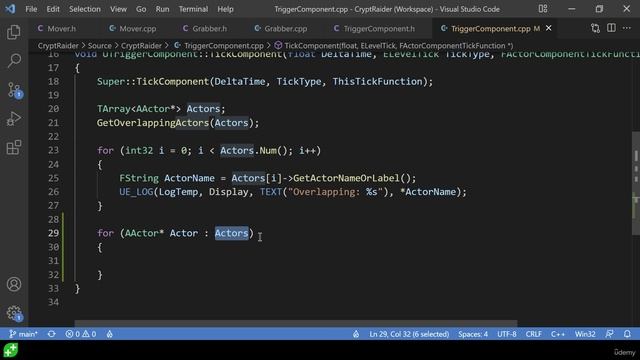Switch to the Grabber.h tab
The image size is (640, 360).
point(205,28)
